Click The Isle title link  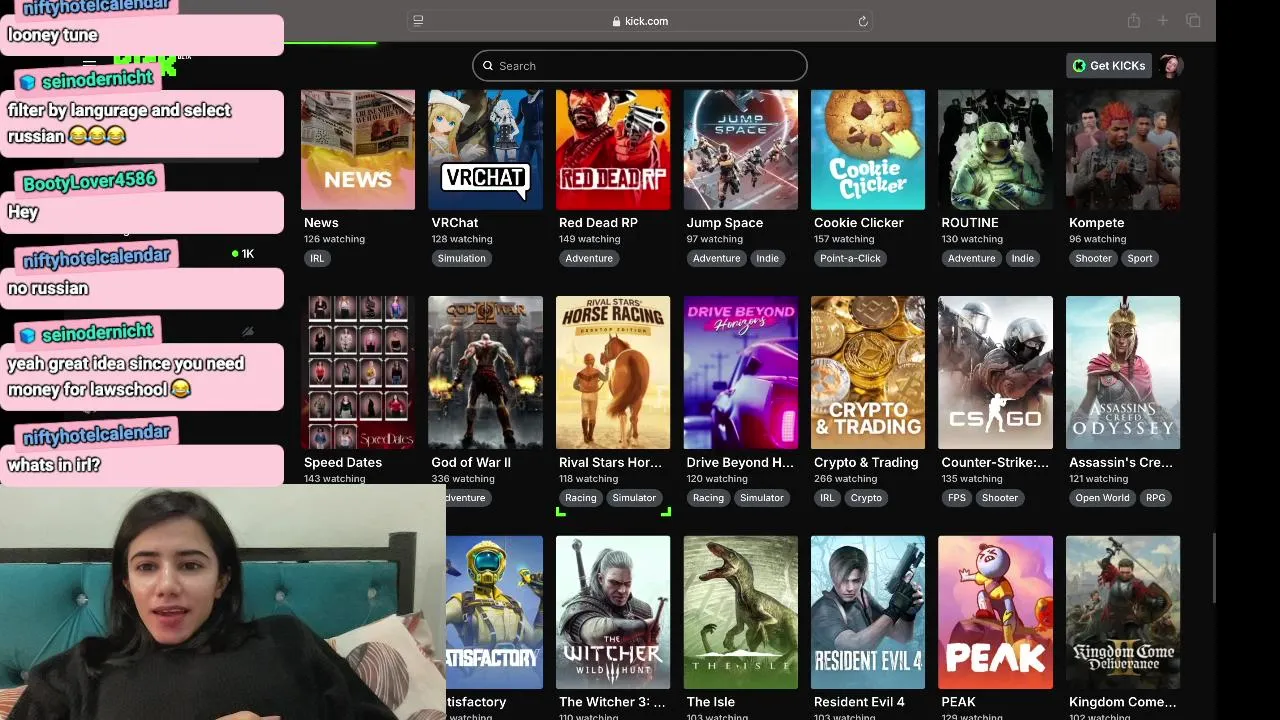click(x=710, y=702)
